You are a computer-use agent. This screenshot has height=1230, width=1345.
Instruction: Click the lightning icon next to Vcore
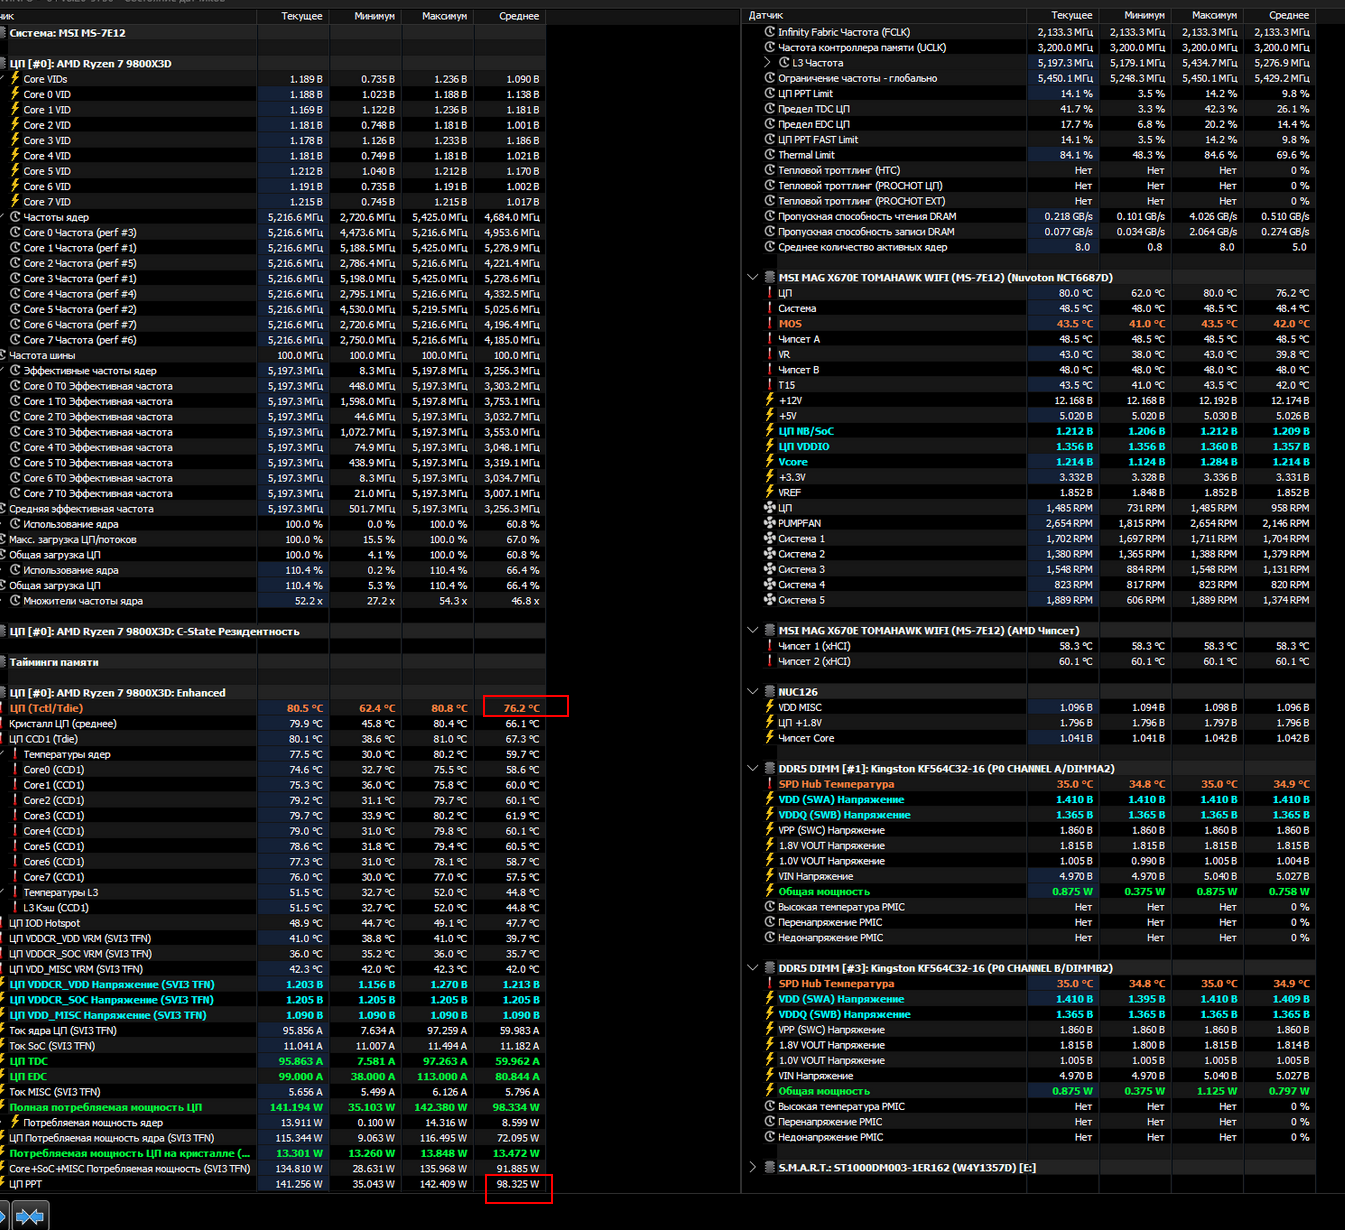770,462
